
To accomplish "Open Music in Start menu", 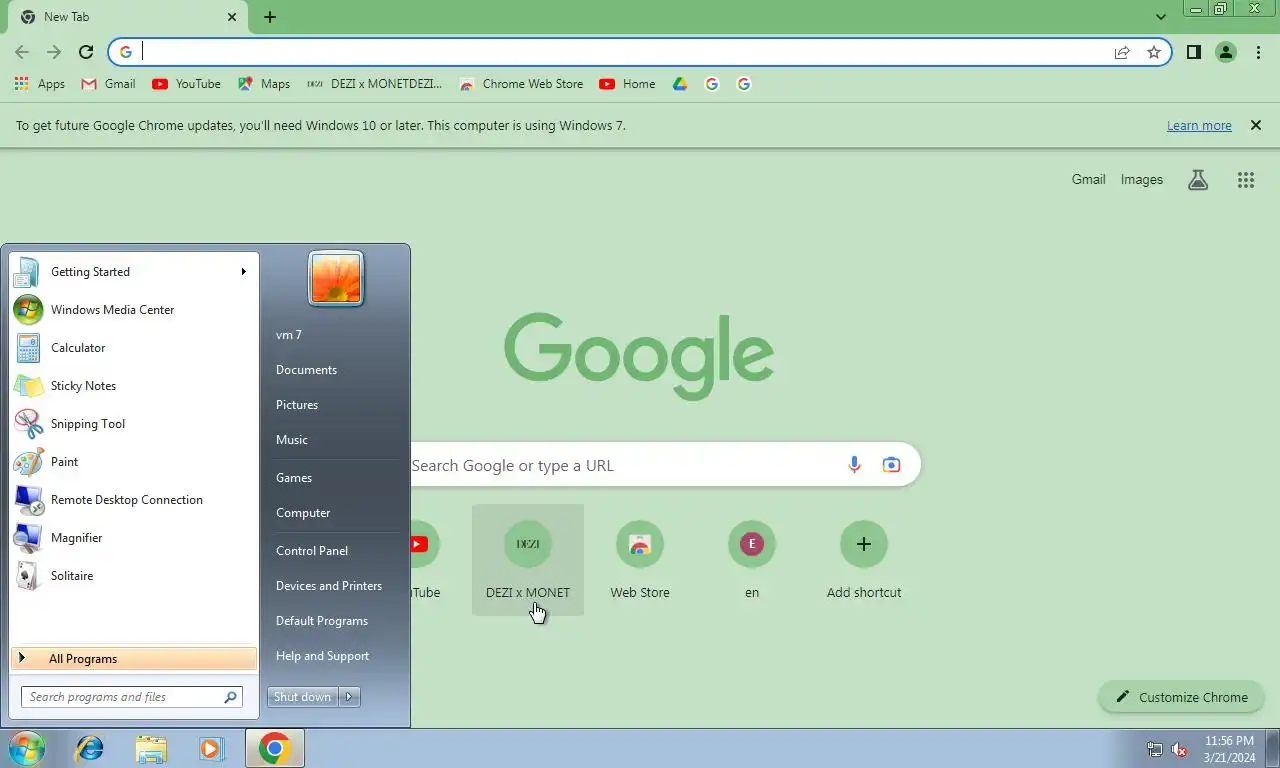I will [292, 439].
